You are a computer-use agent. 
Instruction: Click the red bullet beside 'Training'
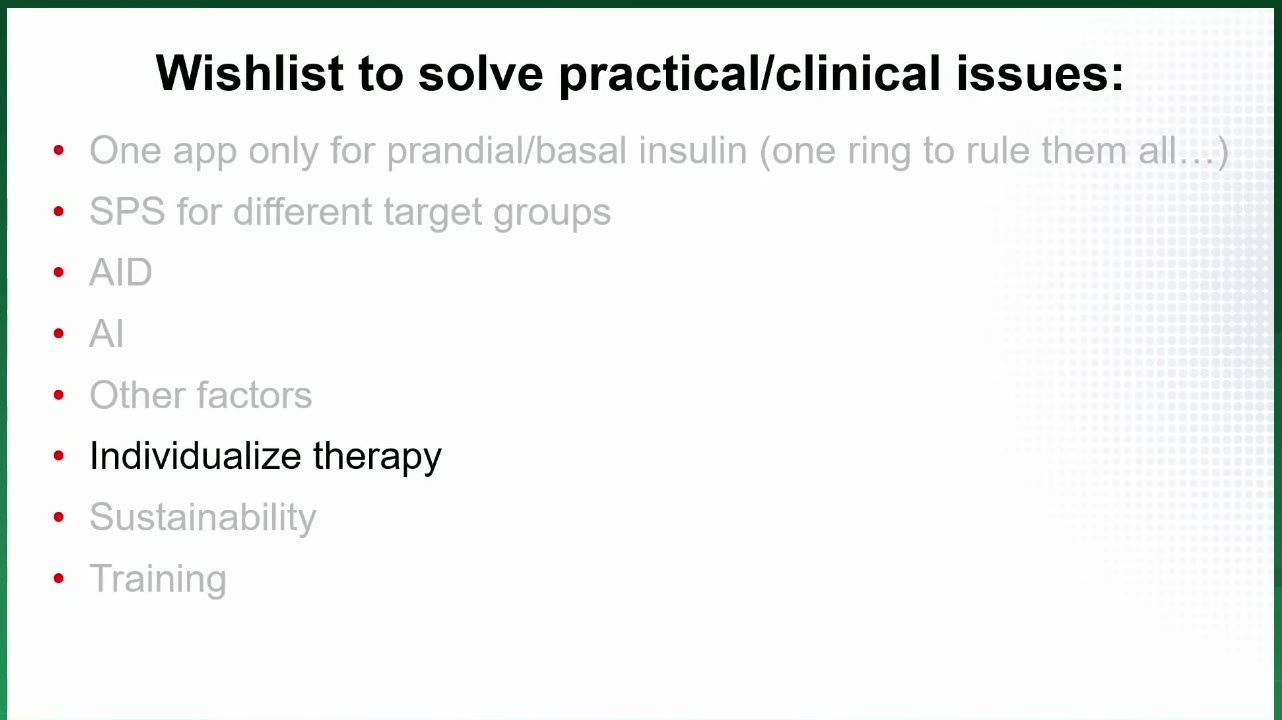59,578
